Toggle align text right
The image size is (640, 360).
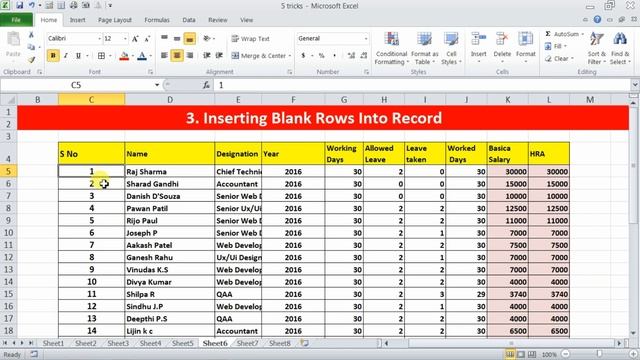click(189, 55)
